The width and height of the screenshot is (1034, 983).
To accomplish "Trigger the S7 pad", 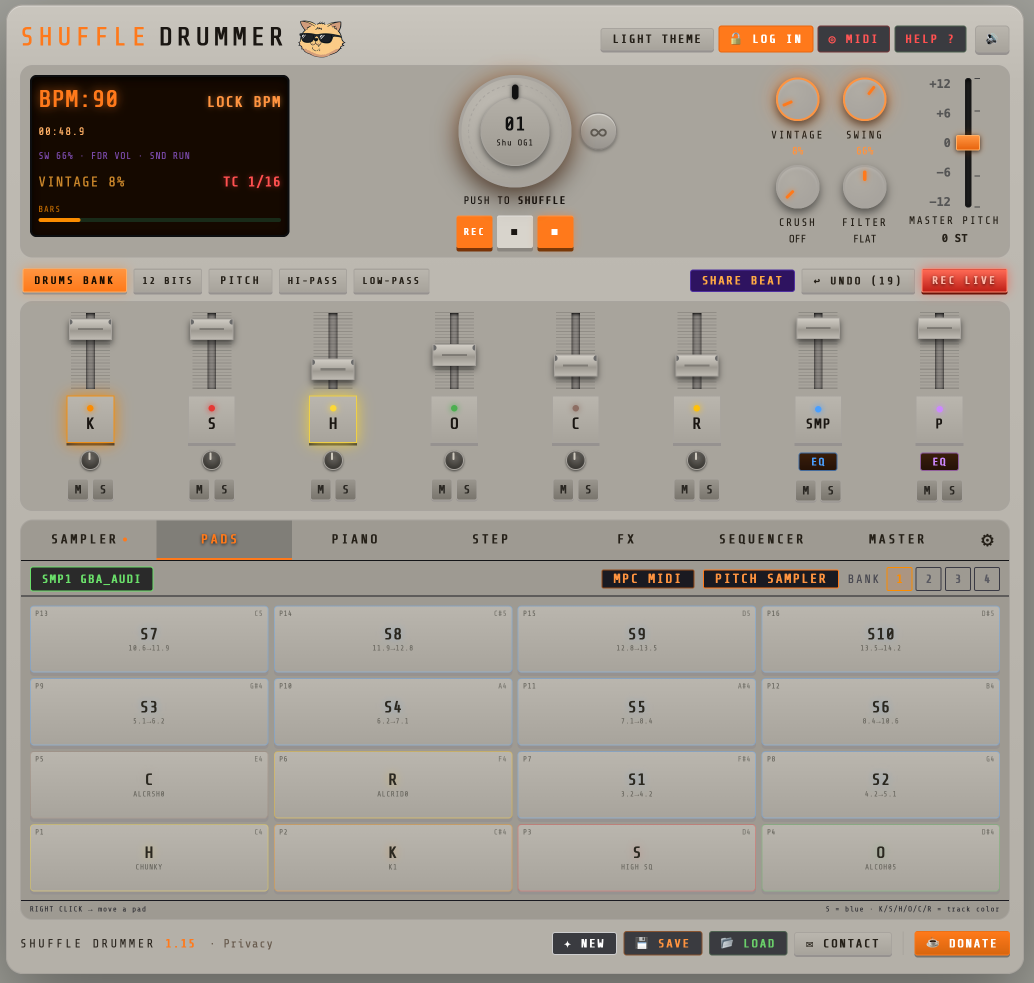I will [x=149, y=640].
